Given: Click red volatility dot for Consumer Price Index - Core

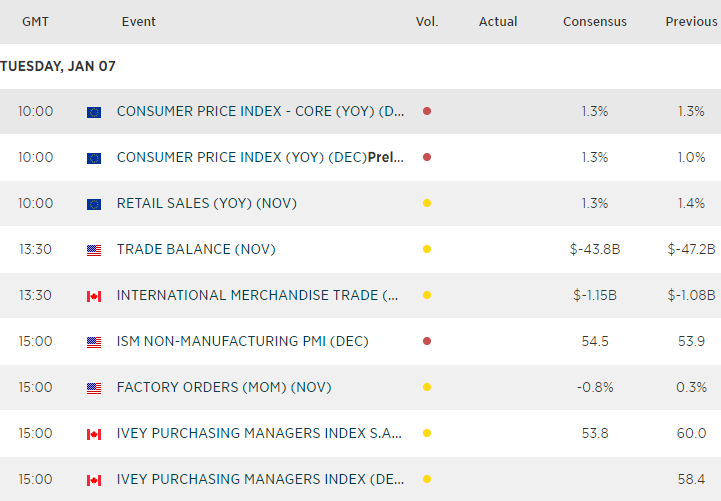Looking at the screenshot, I should [x=427, y=111].
